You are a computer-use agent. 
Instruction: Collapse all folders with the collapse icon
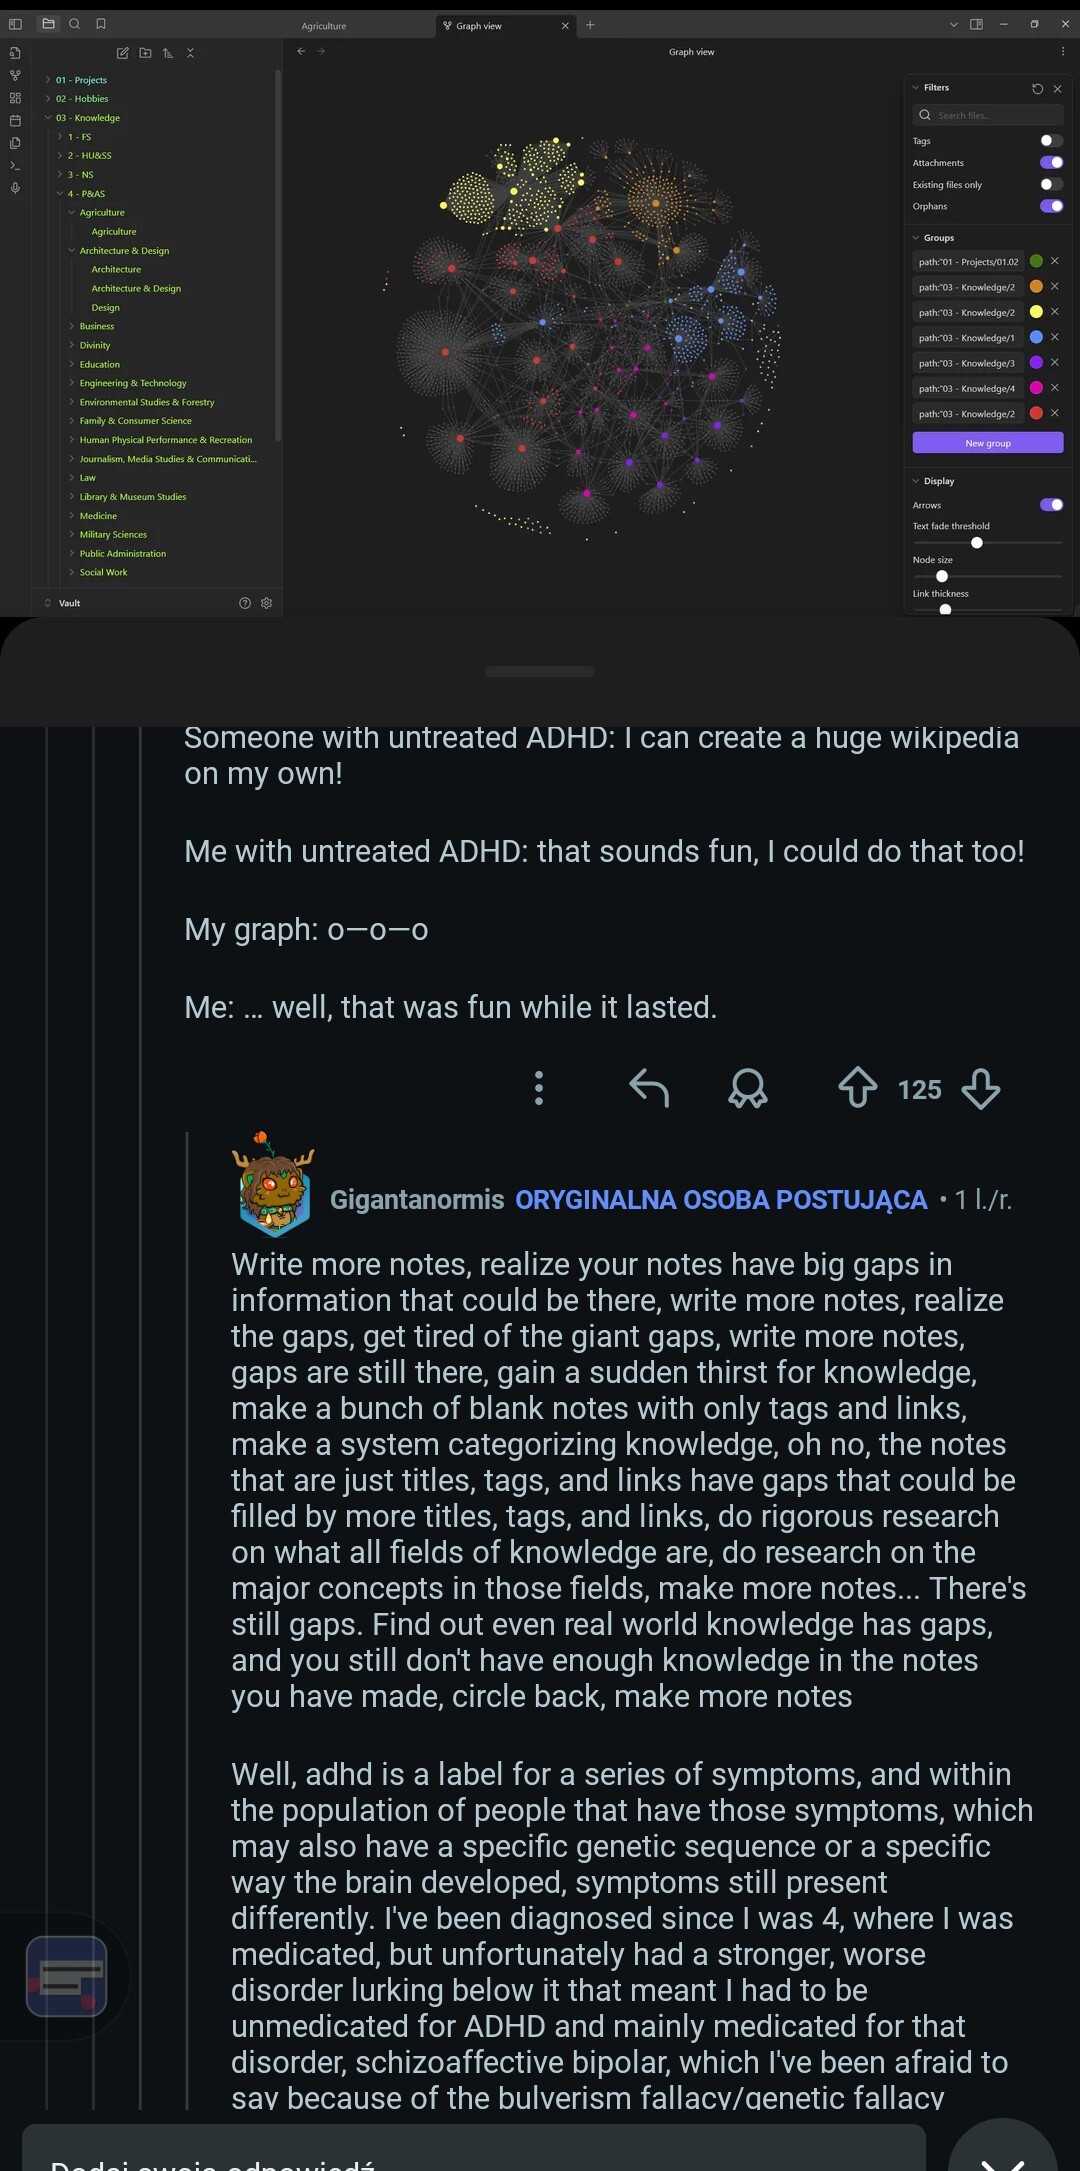190,53
